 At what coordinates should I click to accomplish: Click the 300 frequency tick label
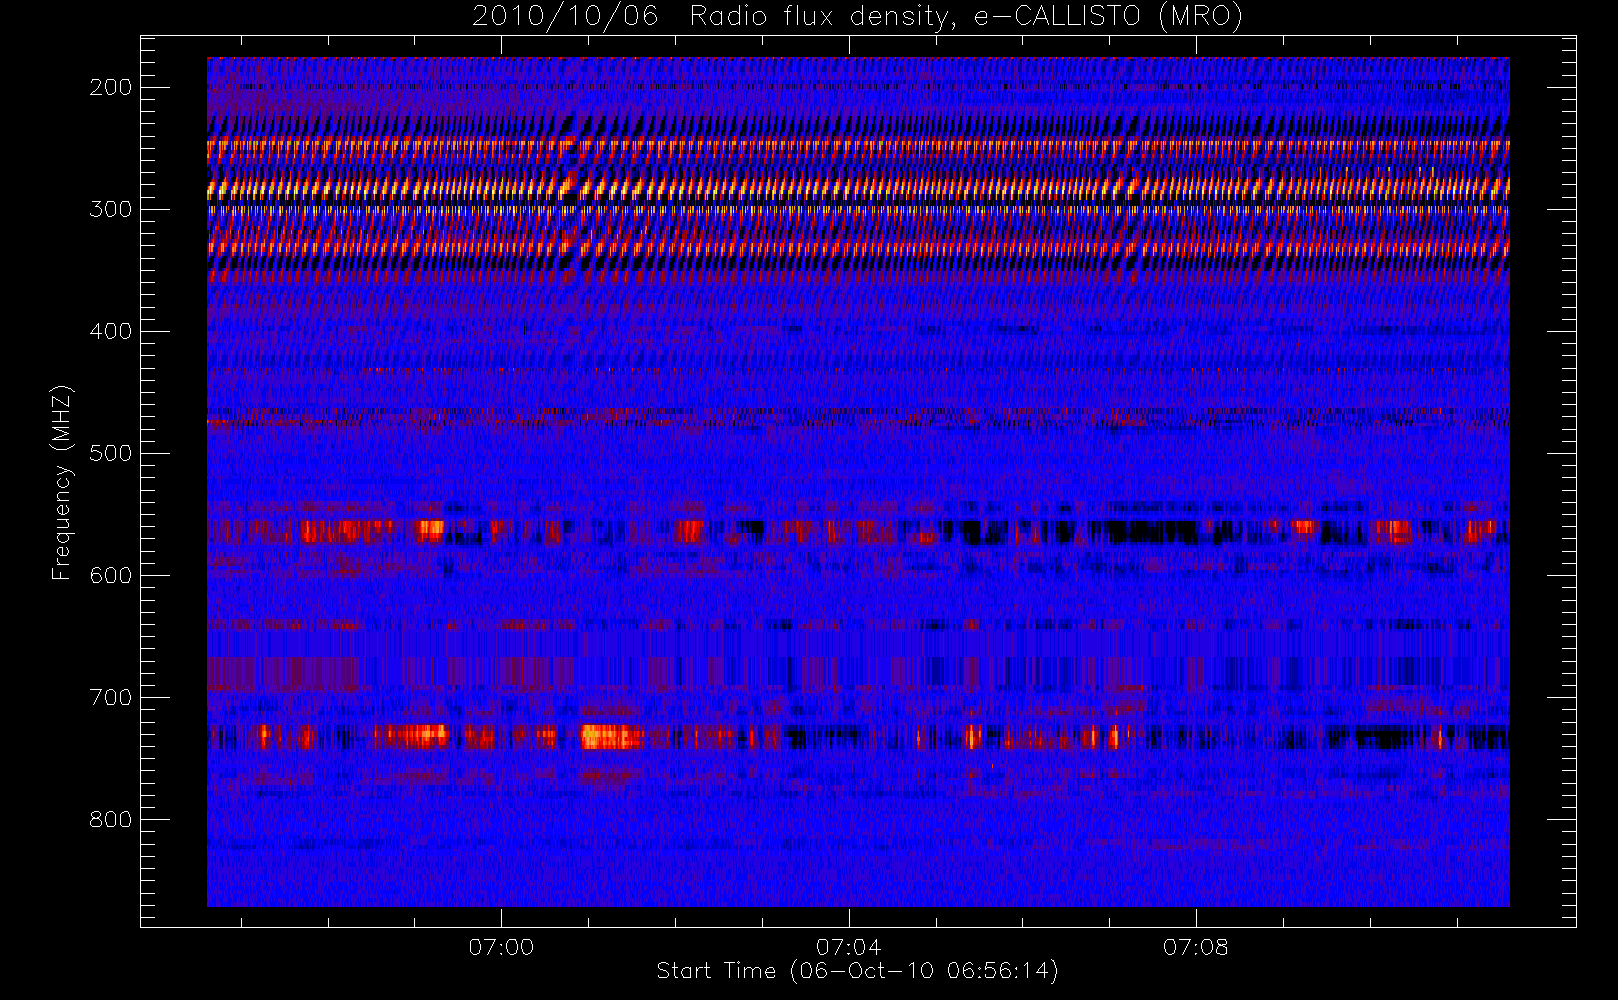click(x=111, y=209)
